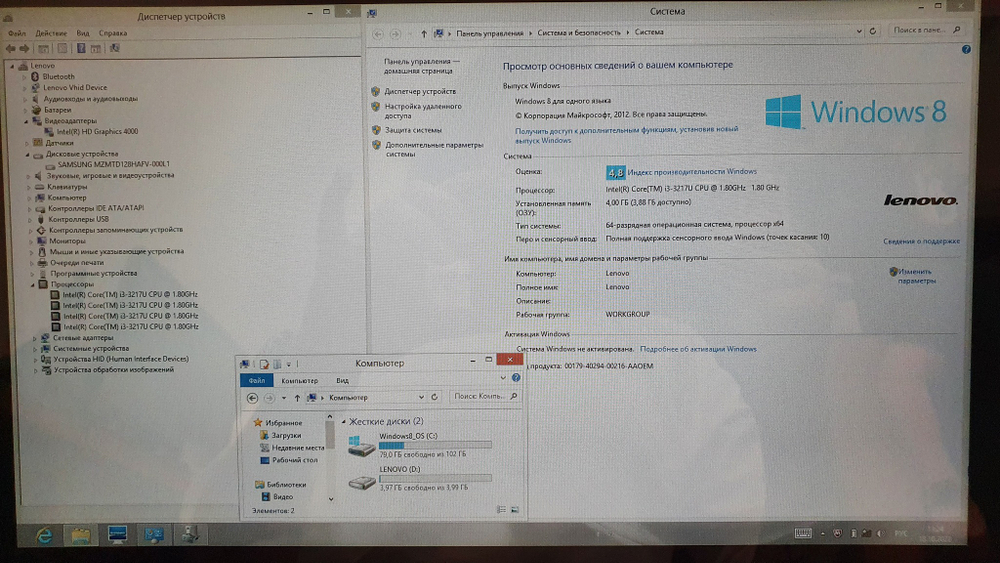Select first Intel Core i3-3217U processor entry
The image size is (1000, 563).
pyautogui.click(x=130, y=295)
